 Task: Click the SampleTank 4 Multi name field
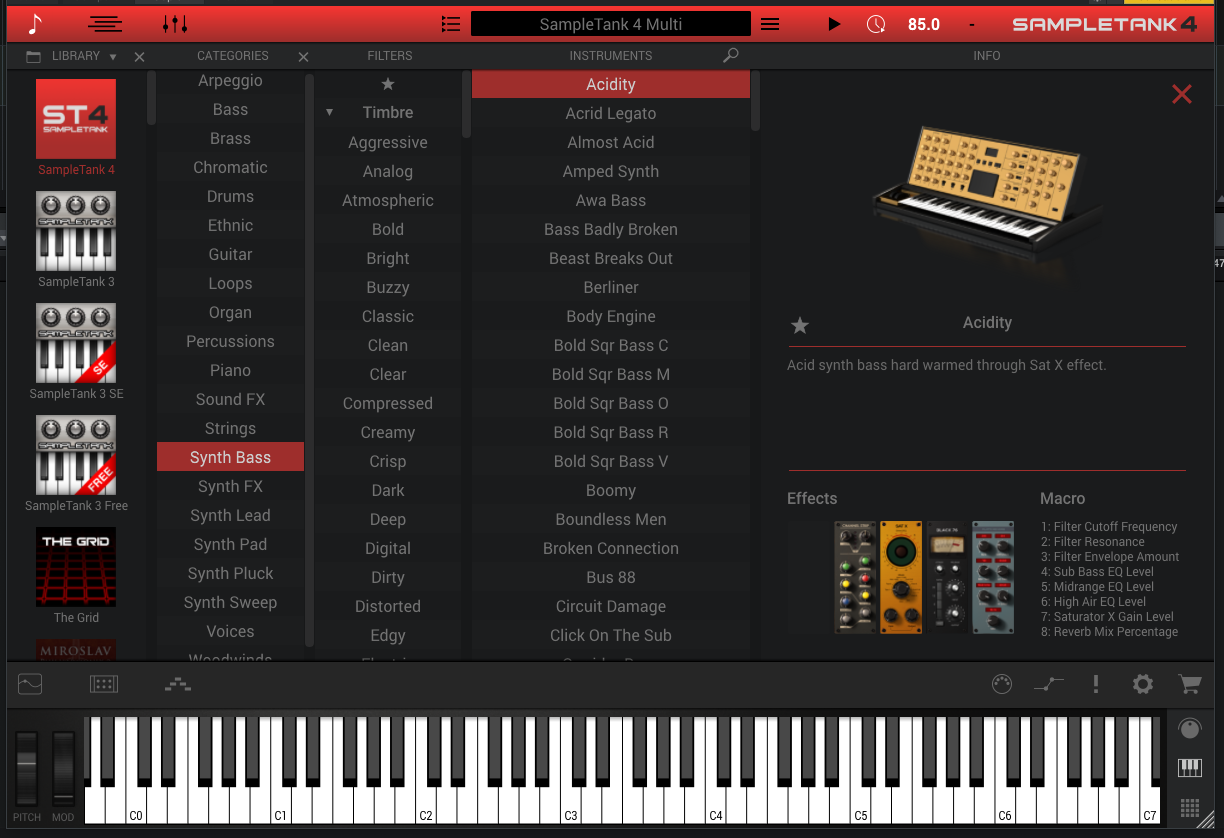click(611, 24)
